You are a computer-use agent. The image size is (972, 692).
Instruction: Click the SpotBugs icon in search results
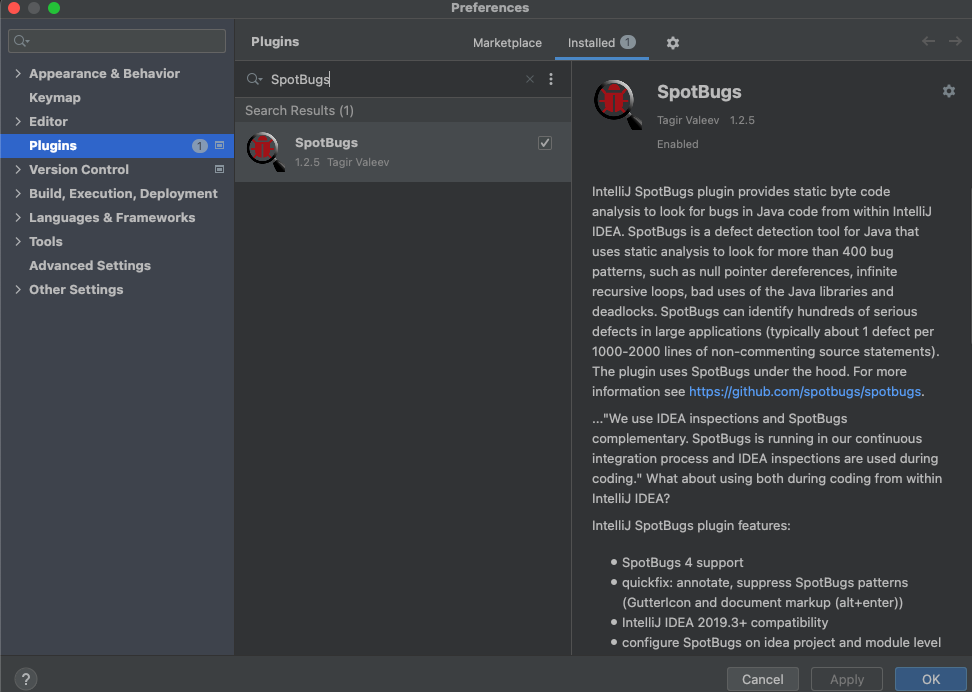[x=265, y=151]
